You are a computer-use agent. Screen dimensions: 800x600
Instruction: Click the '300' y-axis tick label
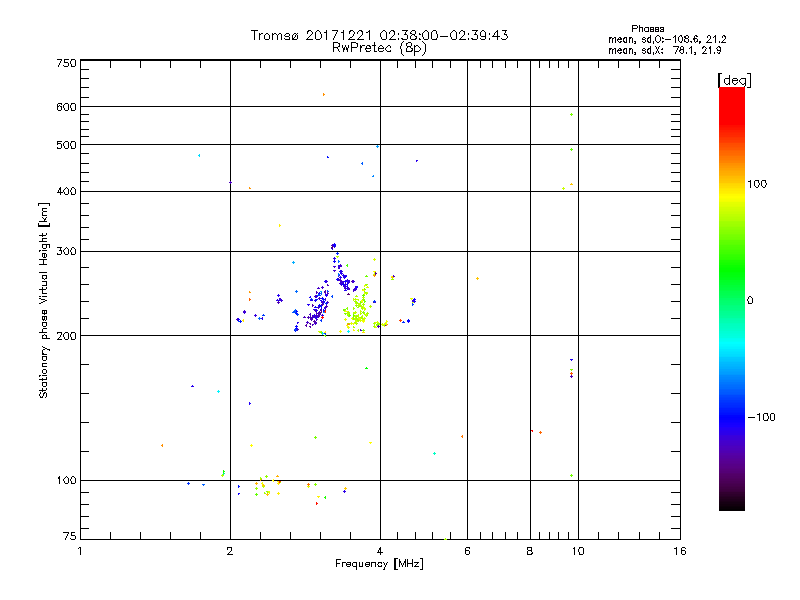coord(66,252)
